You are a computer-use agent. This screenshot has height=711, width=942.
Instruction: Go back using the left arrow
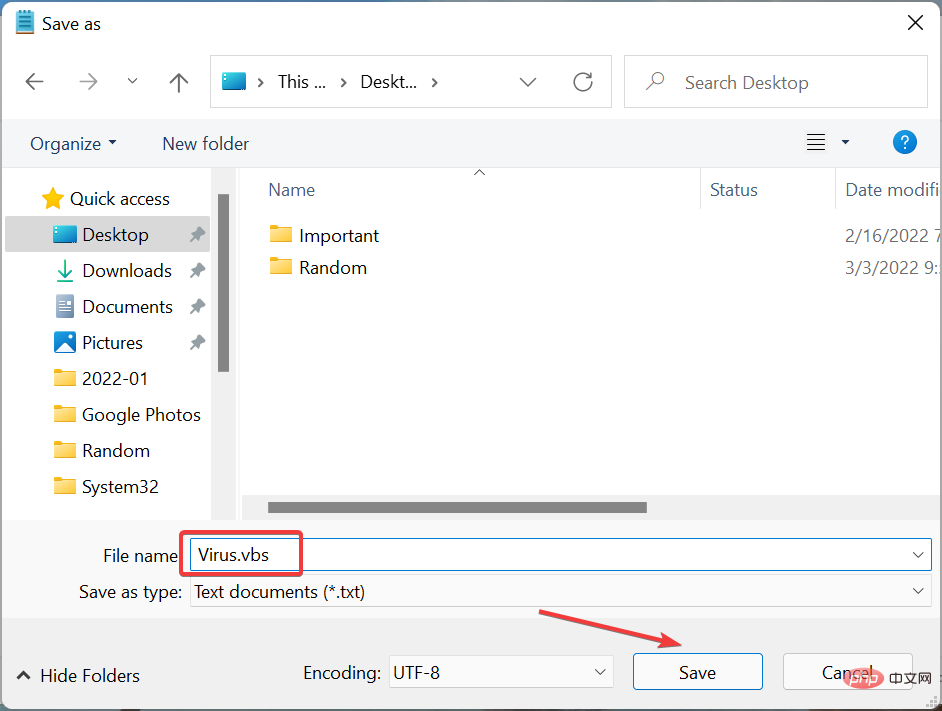pyautogui.click(x=34, y=82)
